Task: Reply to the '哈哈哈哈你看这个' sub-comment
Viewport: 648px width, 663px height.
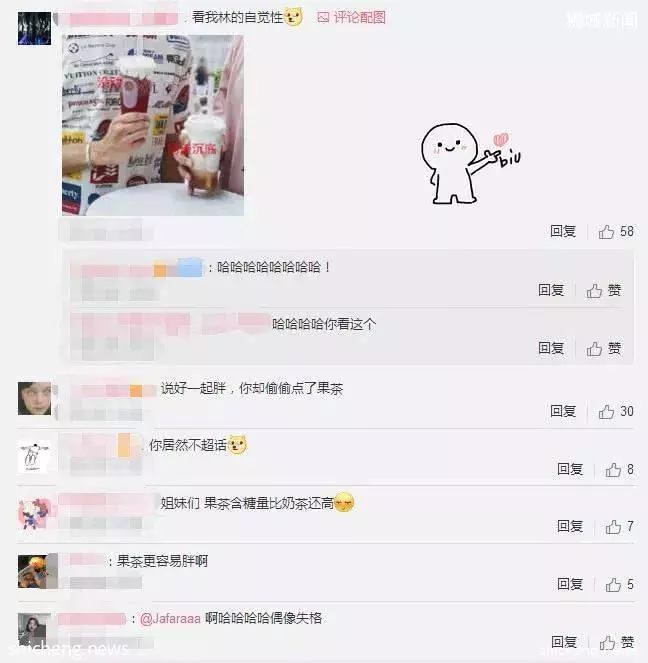Action: pyautogui.click(x=551, y=348)
